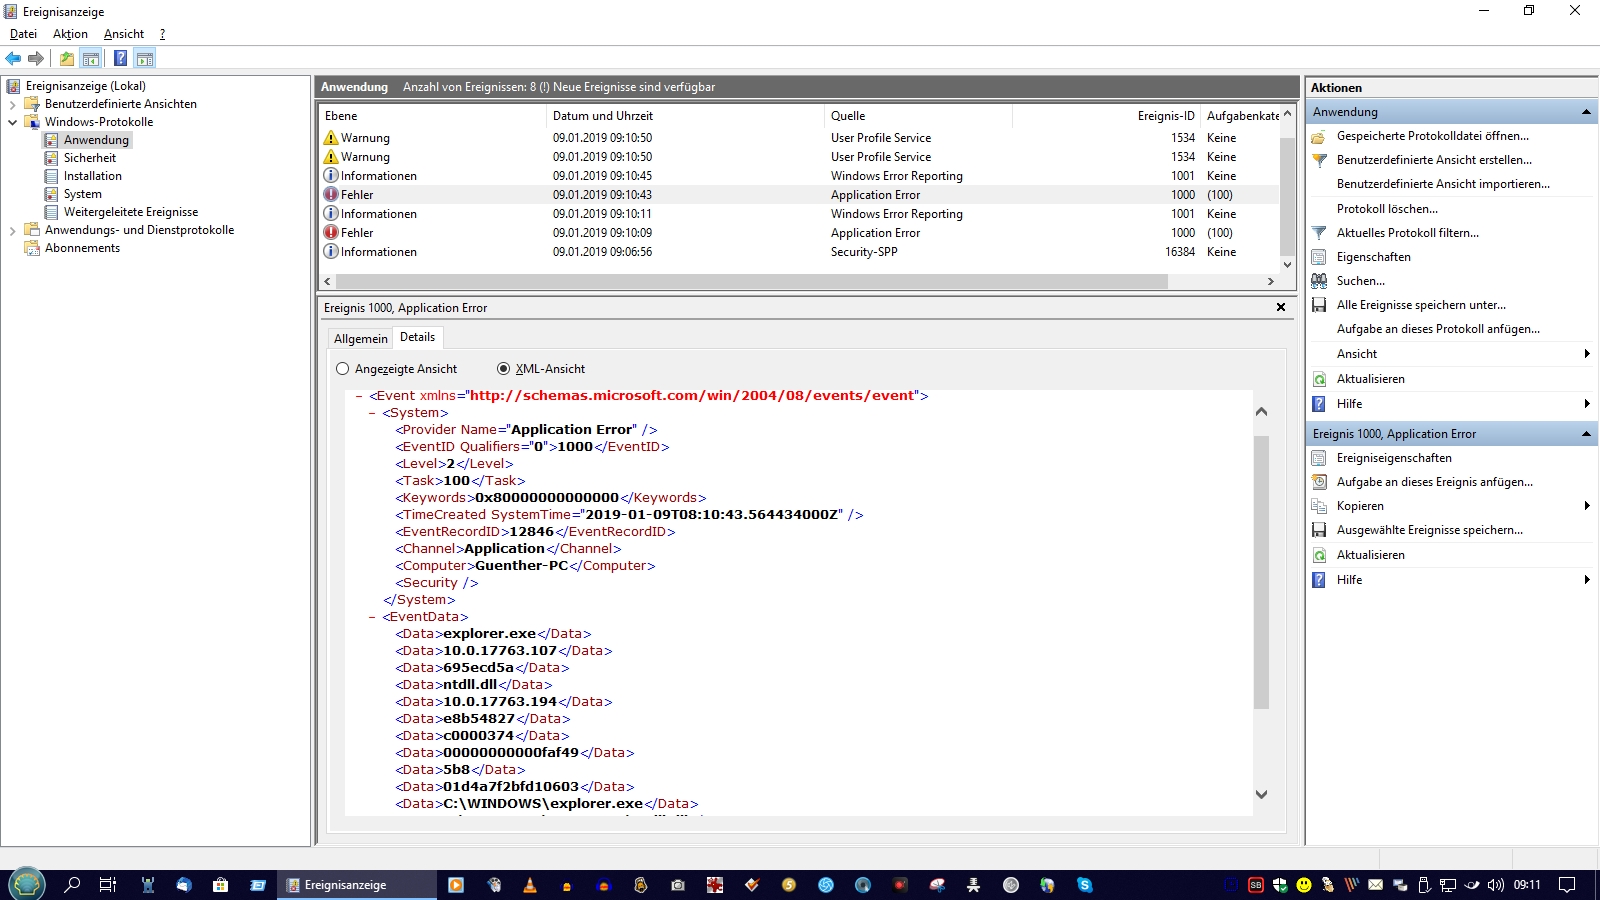Click the Kopieren icon in actions
This screenshot has height=900, width=1600.
1319,506
